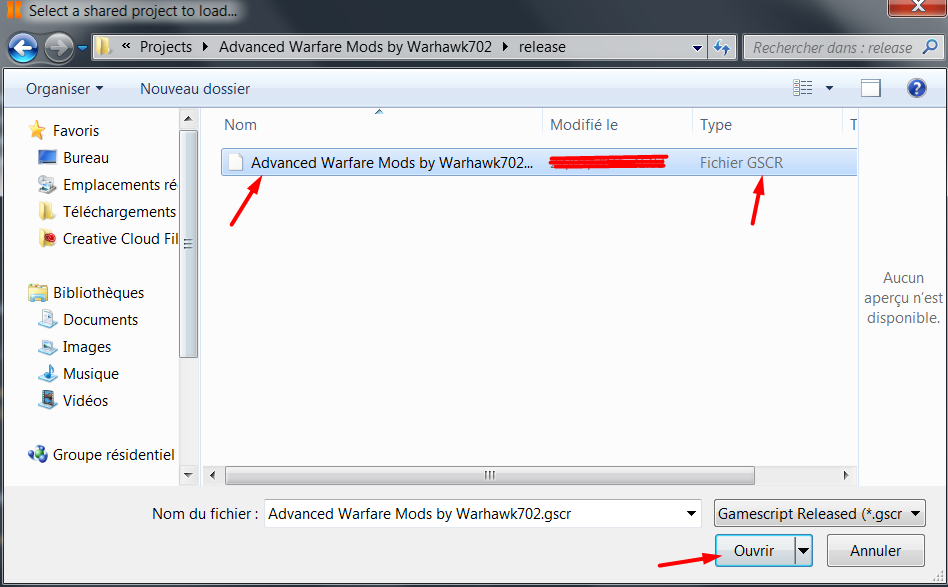Click the Fichier GSCR type cell
The width and height of the screenshot is (948, 587).
pyautogui.click(x=741, y=163)
